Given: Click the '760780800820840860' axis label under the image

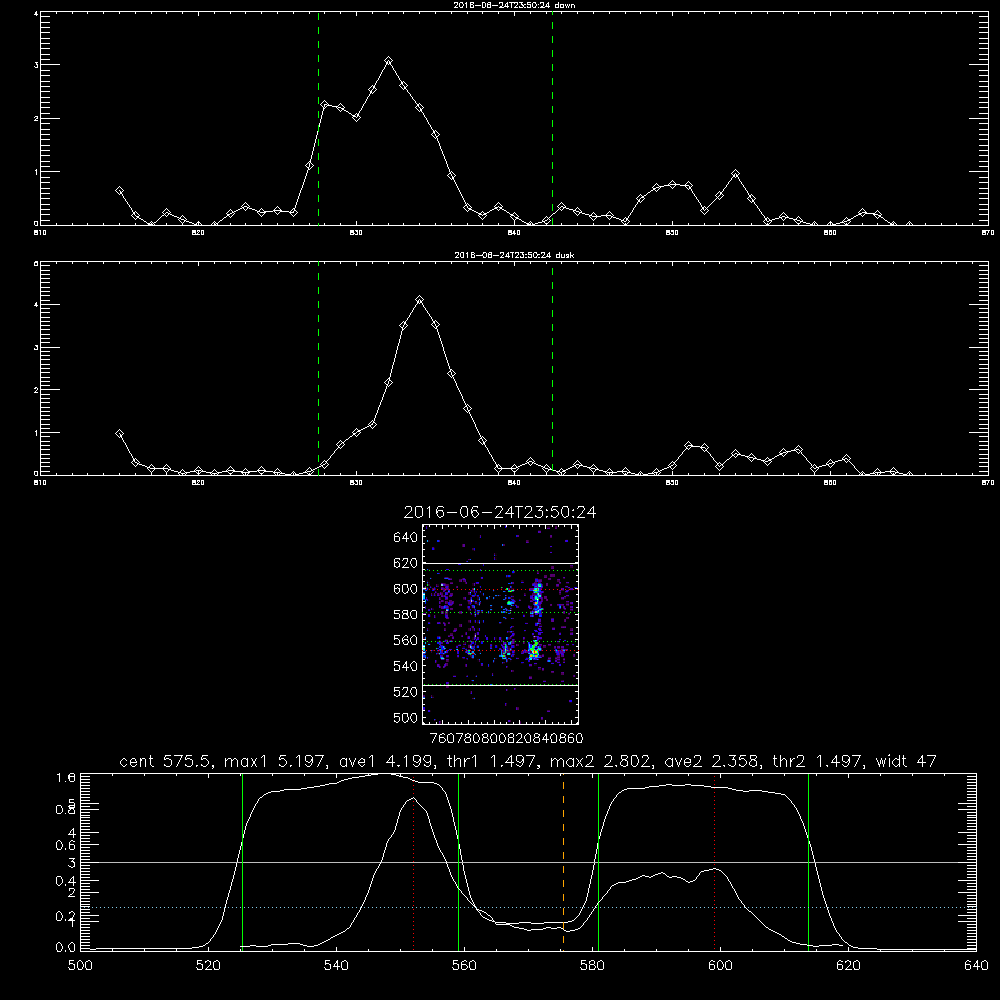Looking at the screenshot, I should pos(507,739).
